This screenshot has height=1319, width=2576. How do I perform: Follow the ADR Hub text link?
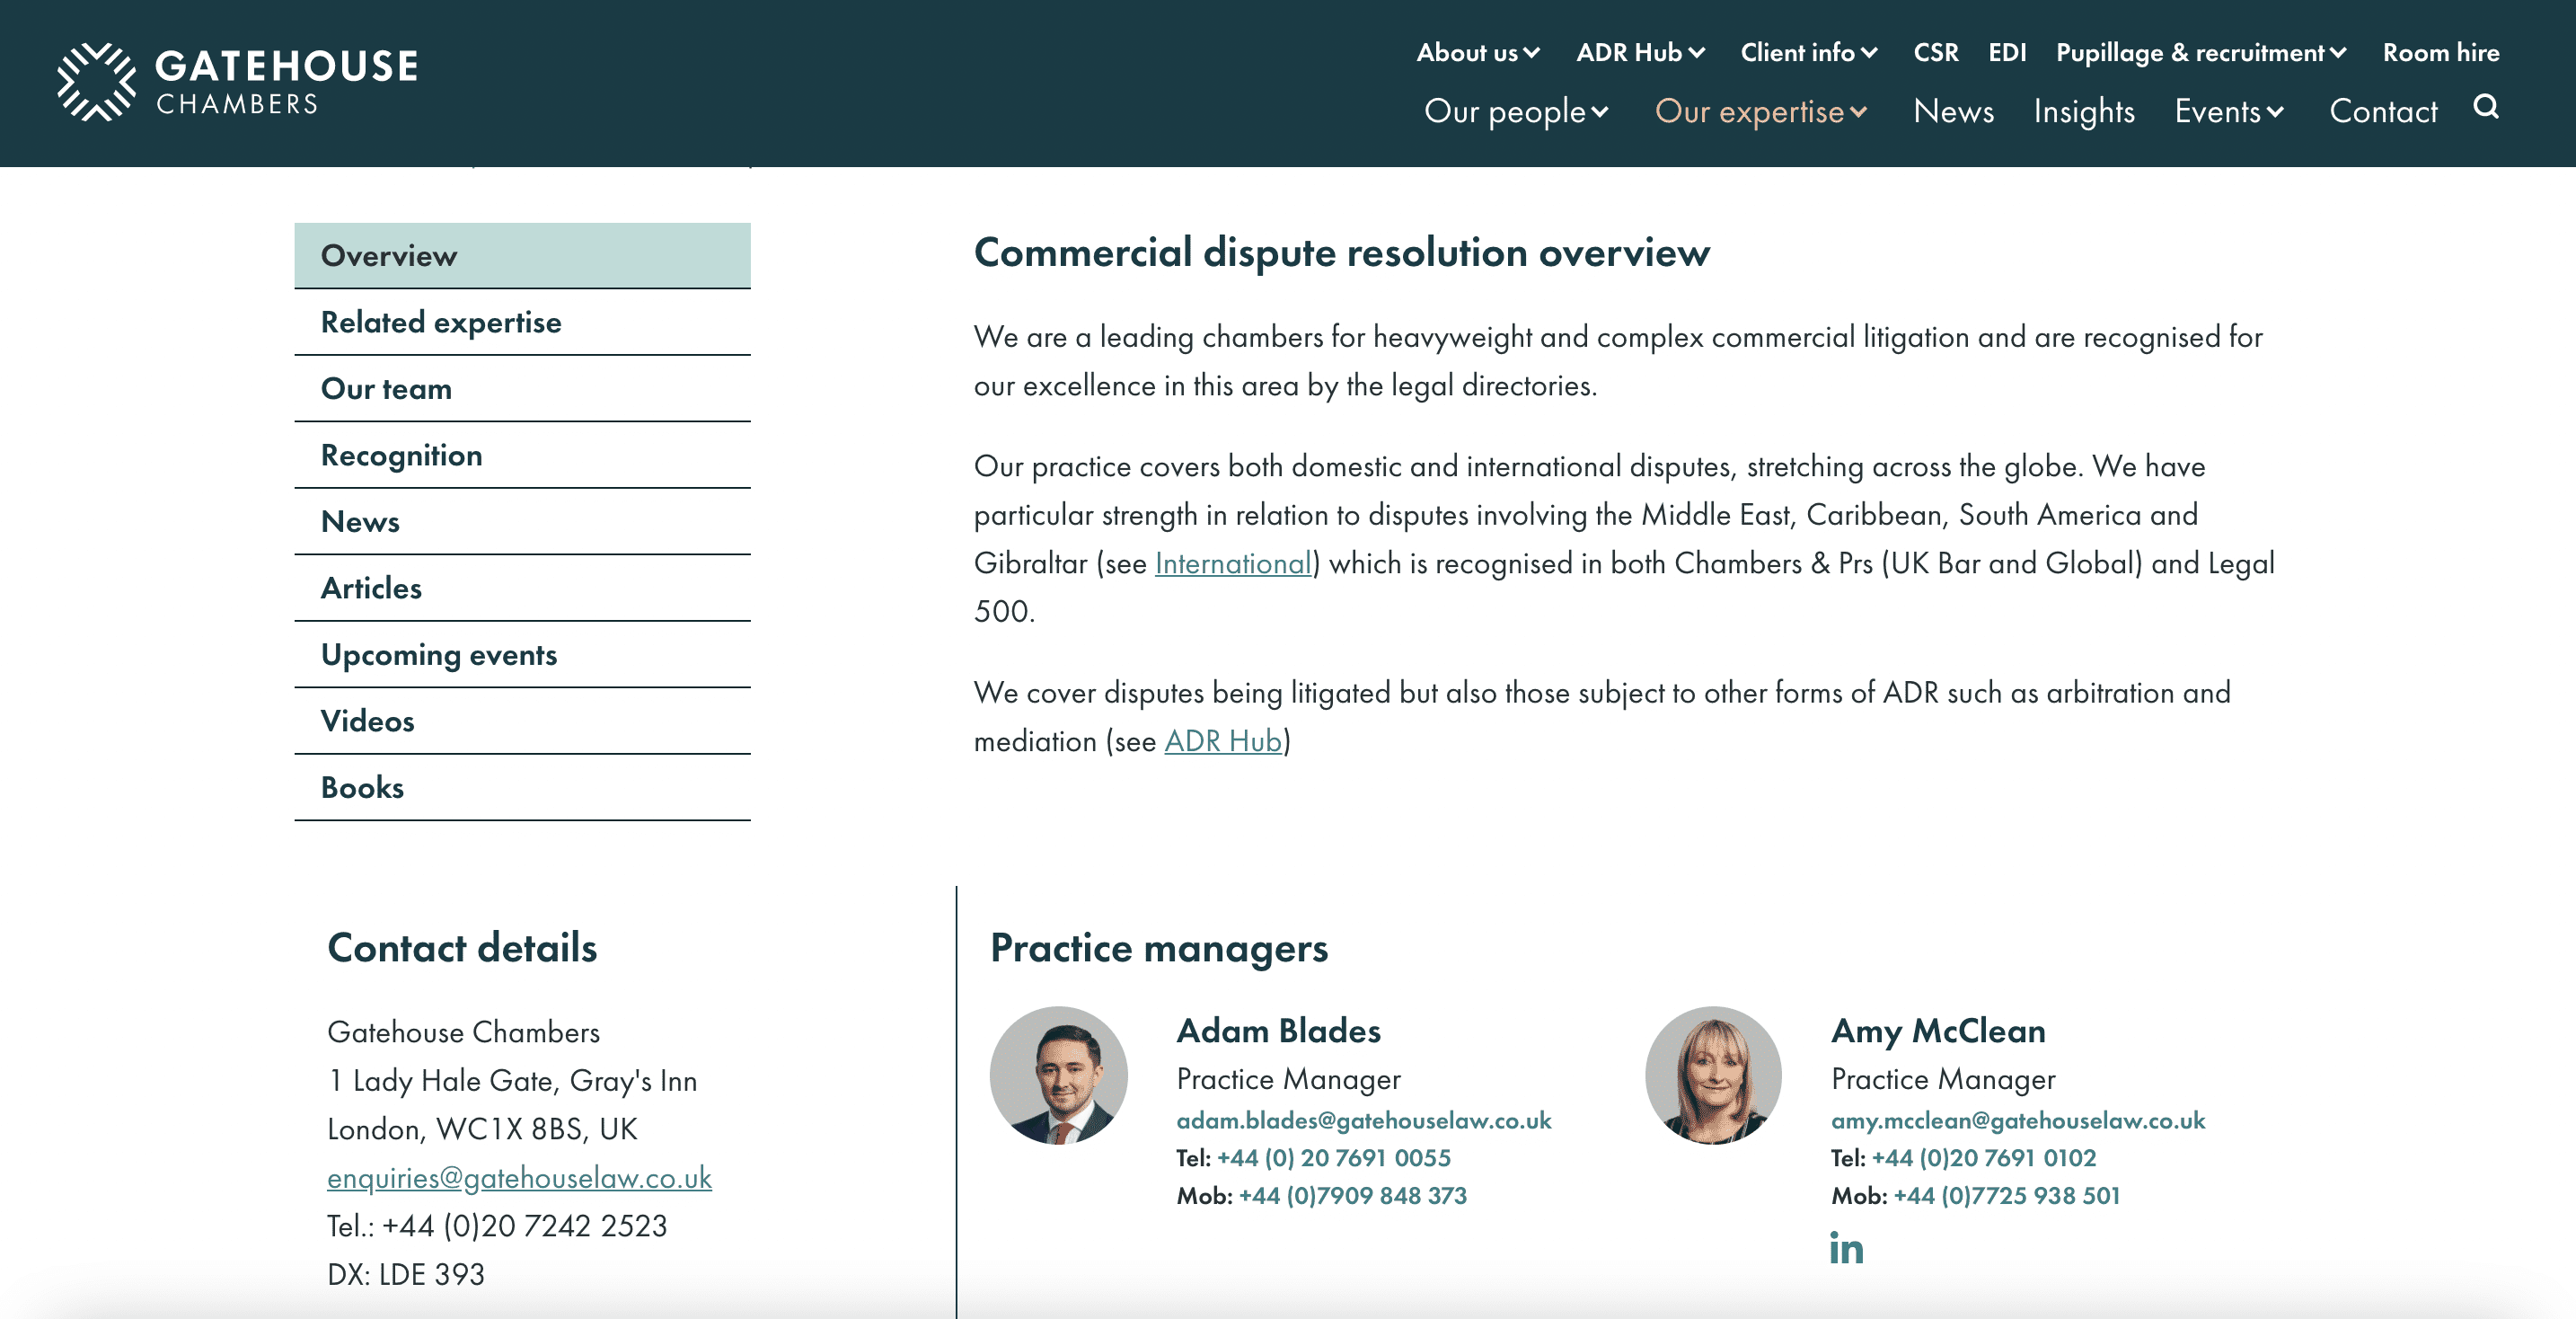1222,741
